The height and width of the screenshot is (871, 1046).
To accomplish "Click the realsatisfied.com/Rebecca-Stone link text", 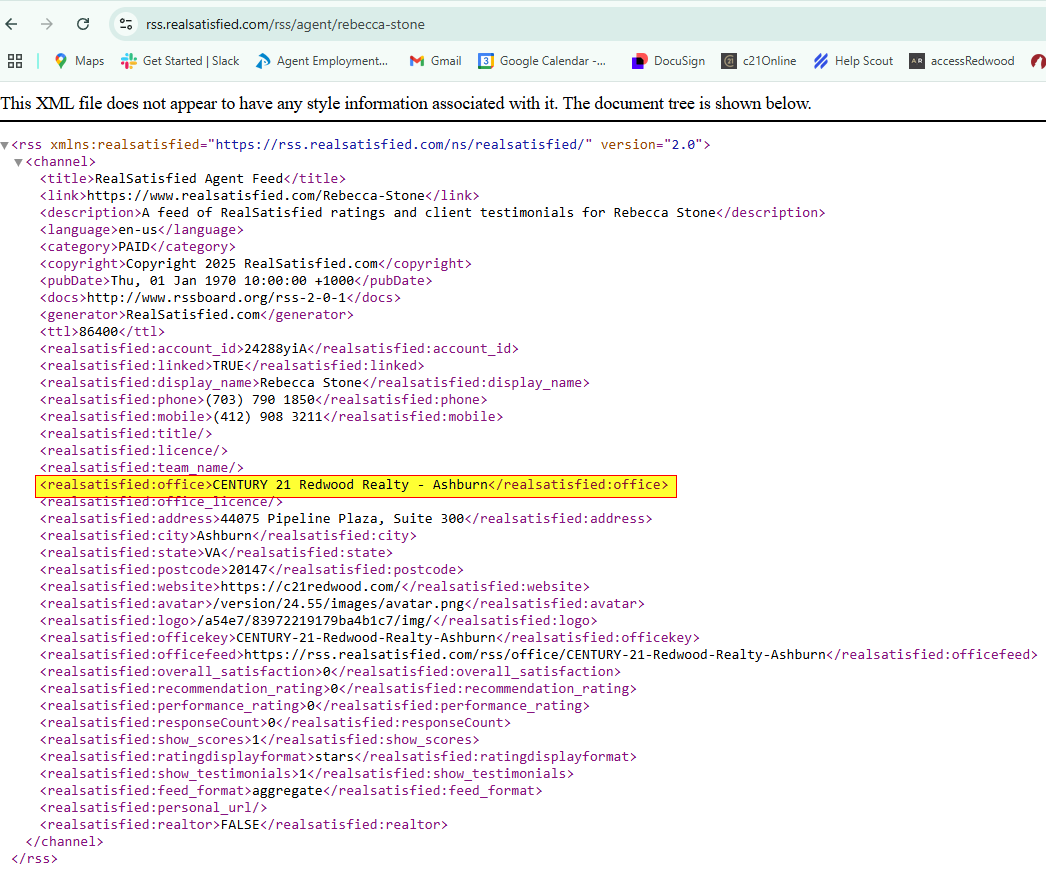I will (x=255, y=196).
